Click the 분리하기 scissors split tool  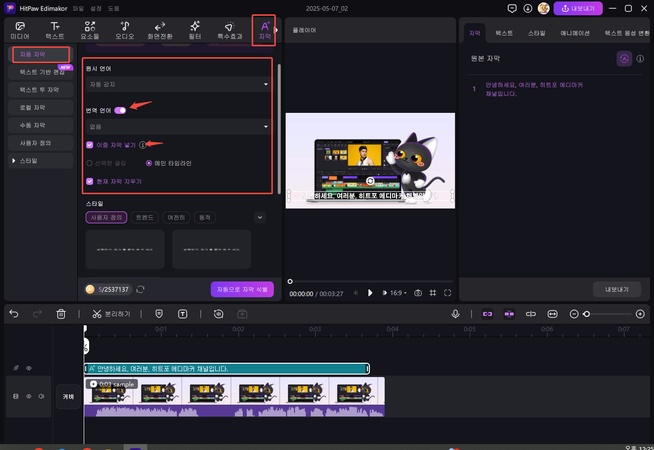[x=111, y=314]
